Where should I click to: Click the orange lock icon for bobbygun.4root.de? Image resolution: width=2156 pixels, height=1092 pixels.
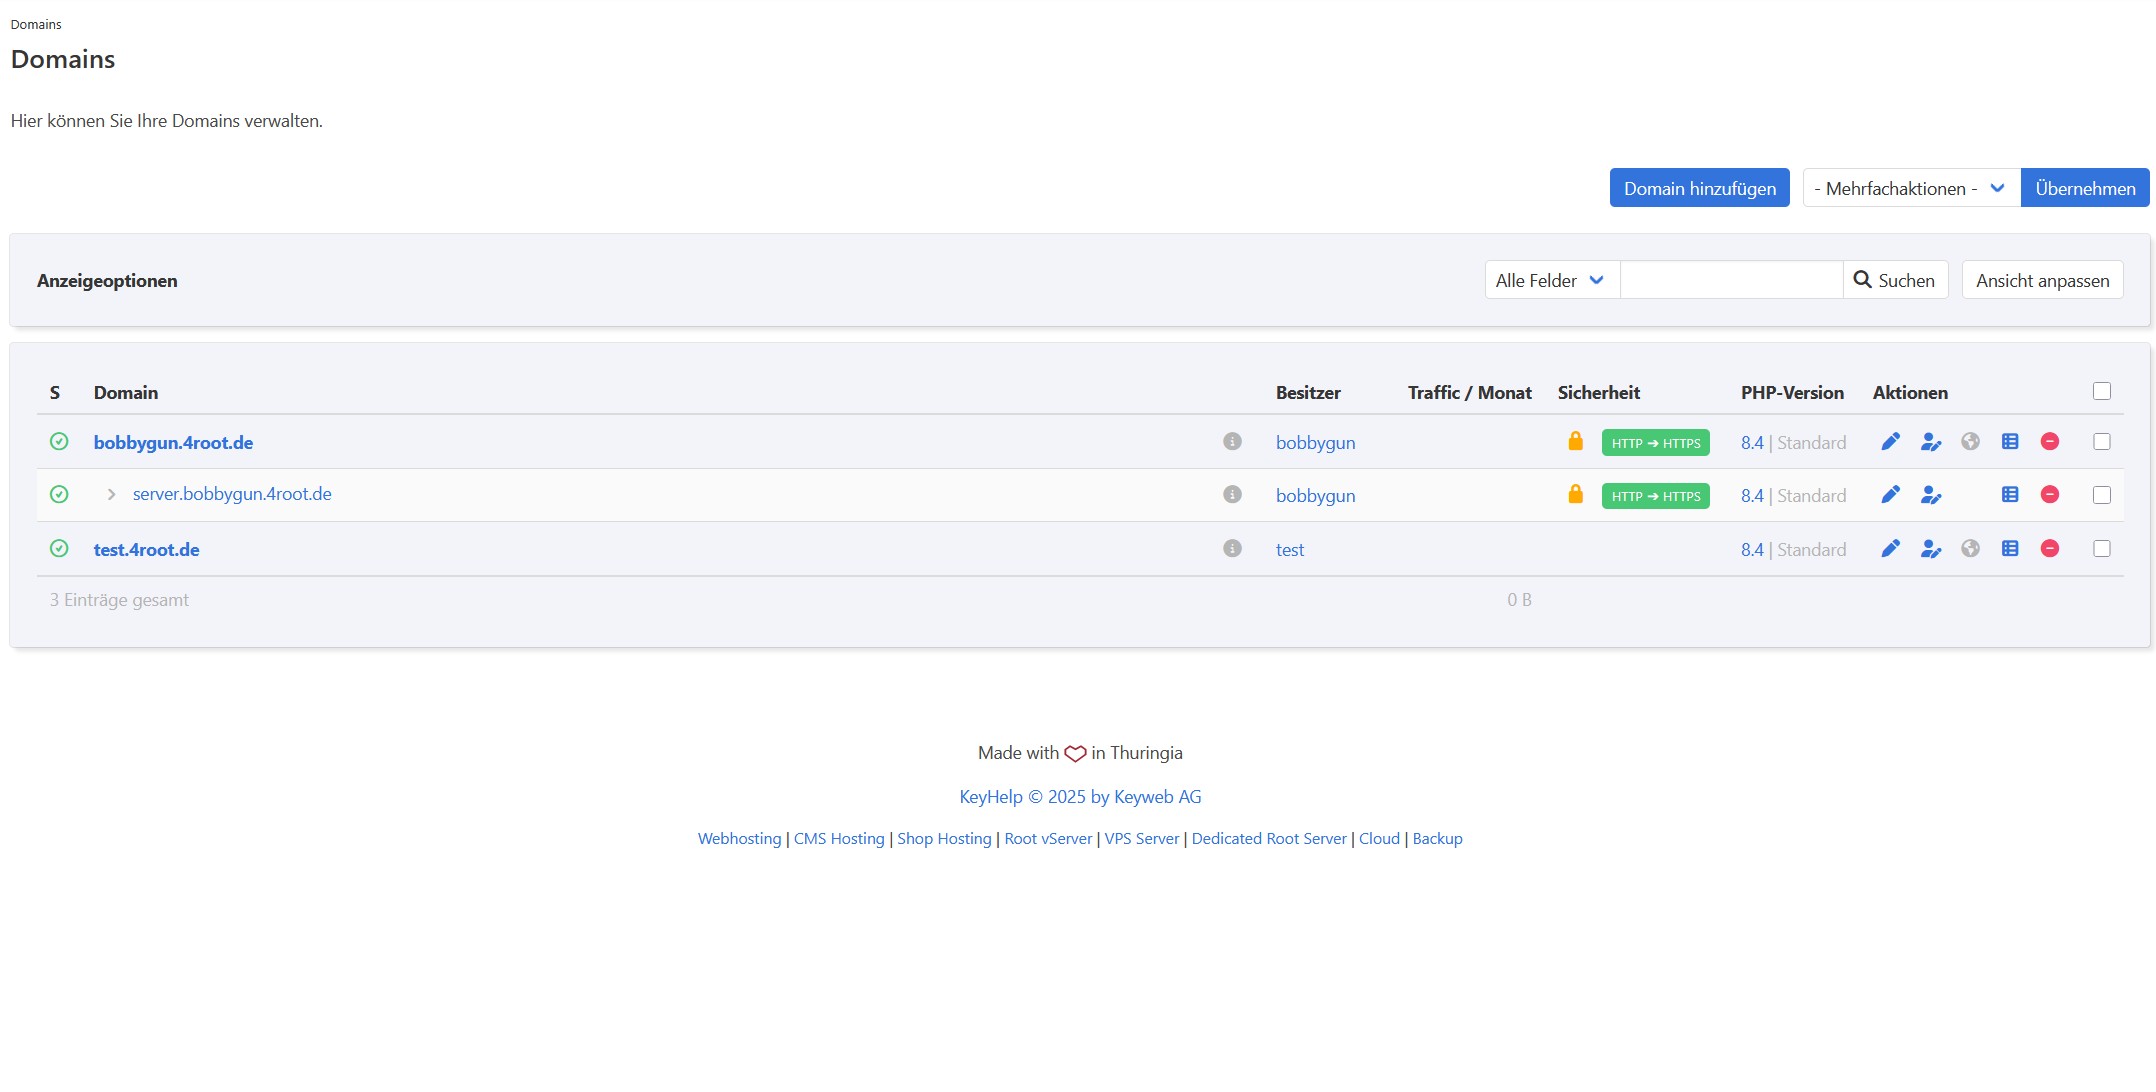[1575, 442]
